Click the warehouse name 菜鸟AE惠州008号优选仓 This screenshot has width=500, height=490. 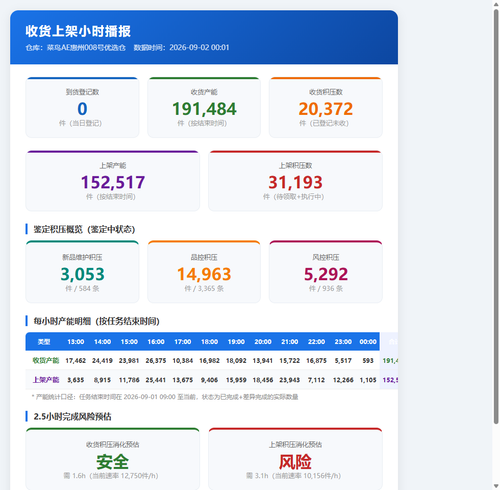[86, 48]
